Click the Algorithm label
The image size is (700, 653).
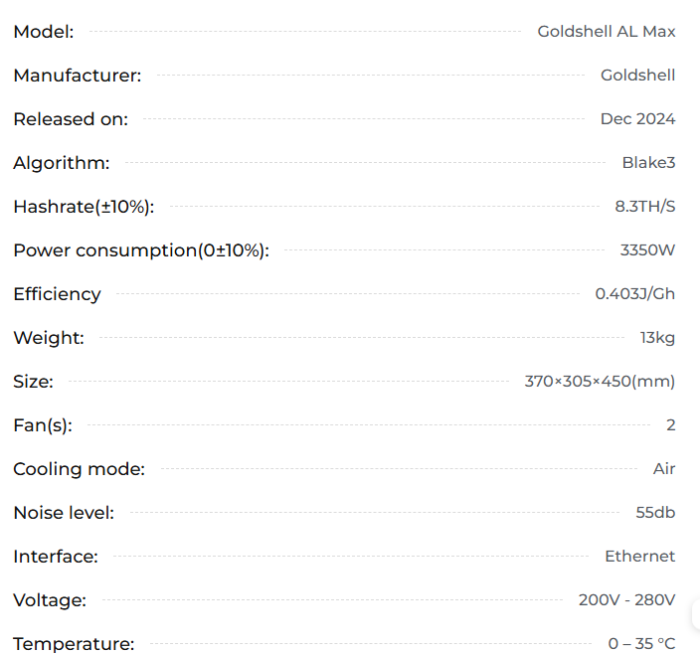[x=61, y=163]
